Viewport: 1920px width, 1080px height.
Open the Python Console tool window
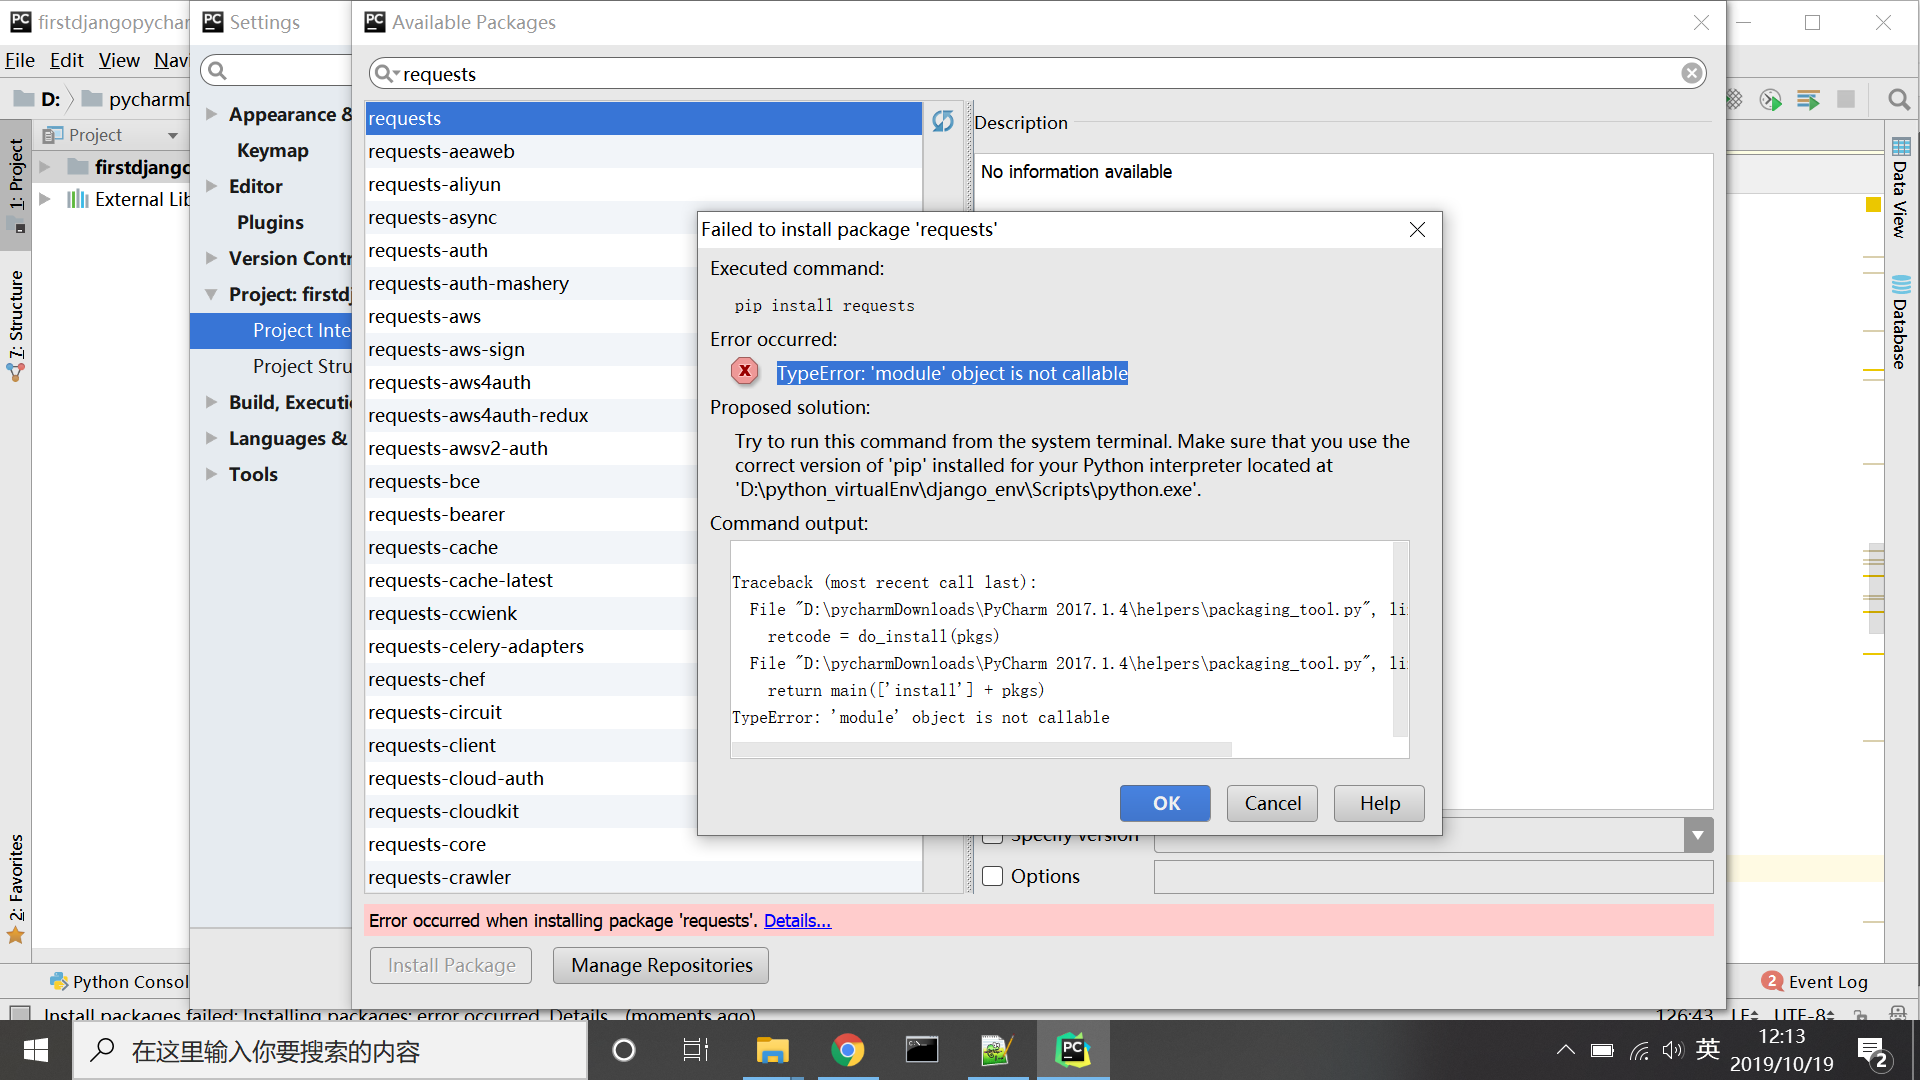point(119,981)
